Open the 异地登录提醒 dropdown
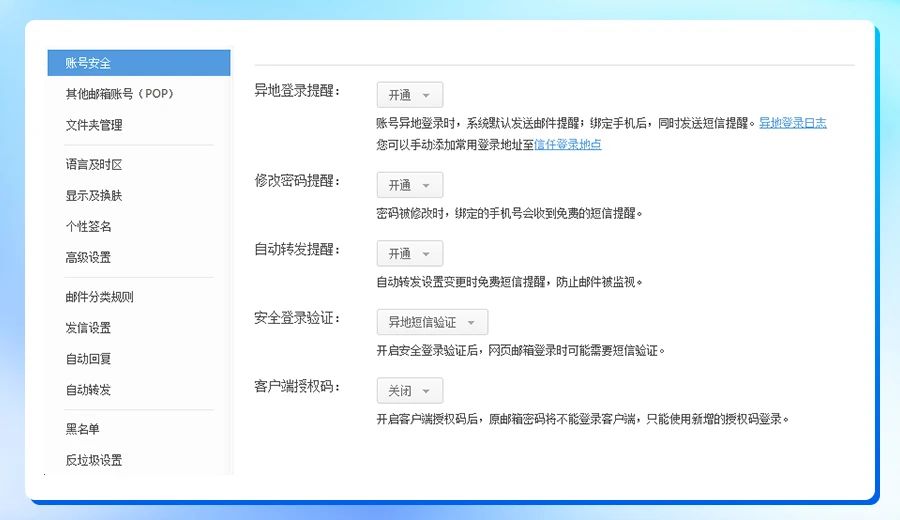Viewport: 900px width, 520px height. (x=409, y=95)
